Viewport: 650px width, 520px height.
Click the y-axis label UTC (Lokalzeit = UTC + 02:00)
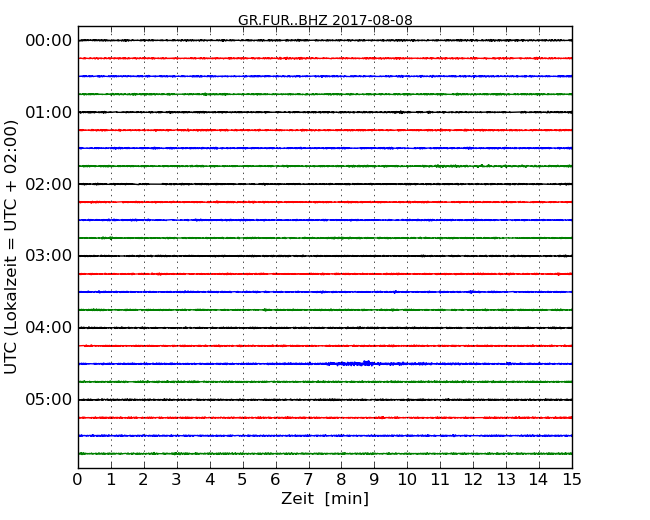pyautogui.click(x=11, y=247)
